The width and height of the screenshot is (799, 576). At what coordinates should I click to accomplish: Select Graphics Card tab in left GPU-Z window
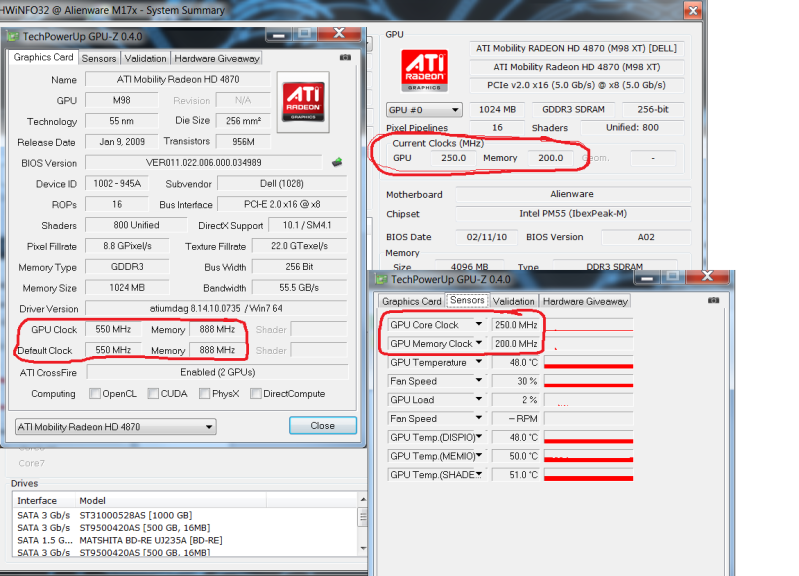point(43,57)
